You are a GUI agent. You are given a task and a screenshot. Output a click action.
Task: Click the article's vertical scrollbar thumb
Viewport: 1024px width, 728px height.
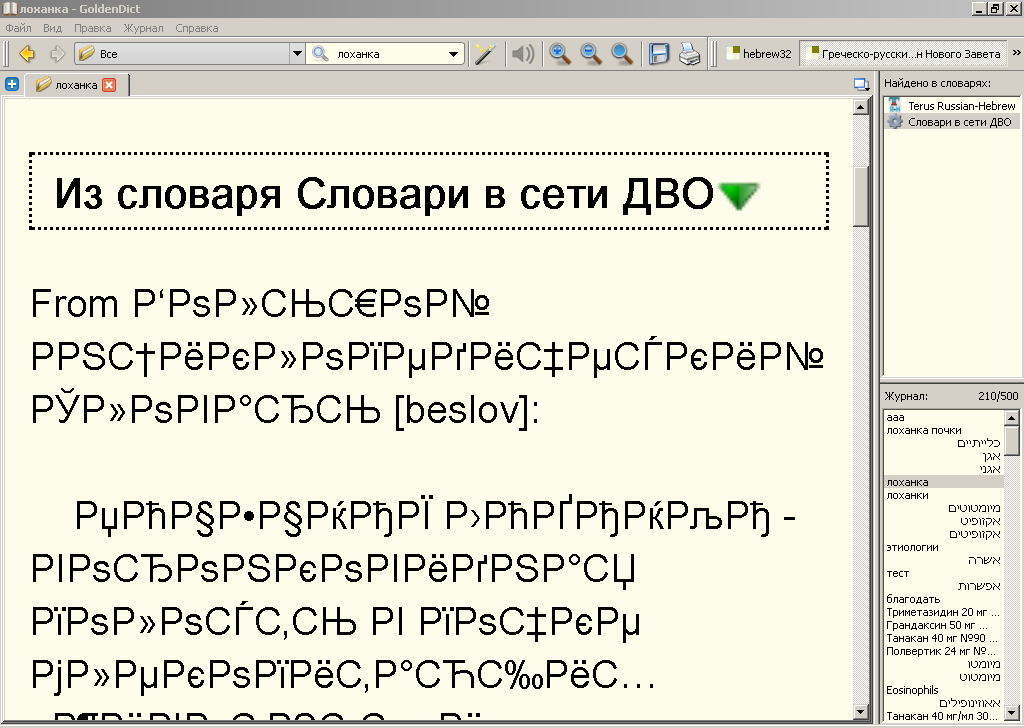click(x=861, y=197)
